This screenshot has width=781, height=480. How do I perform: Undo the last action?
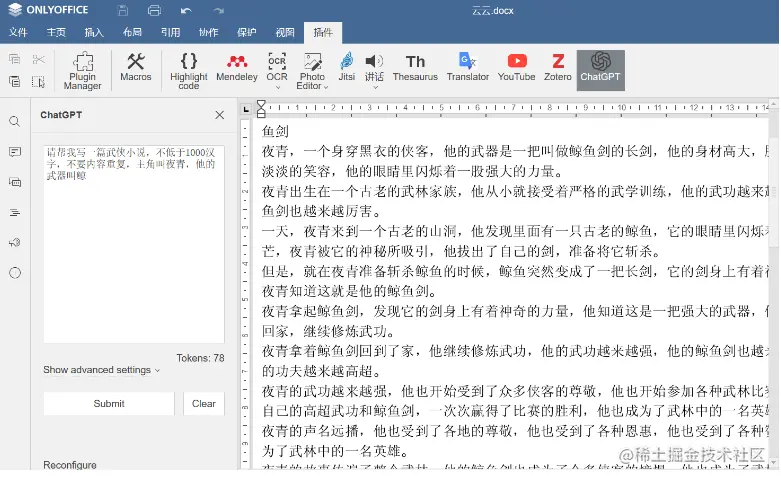pos(186,10)
